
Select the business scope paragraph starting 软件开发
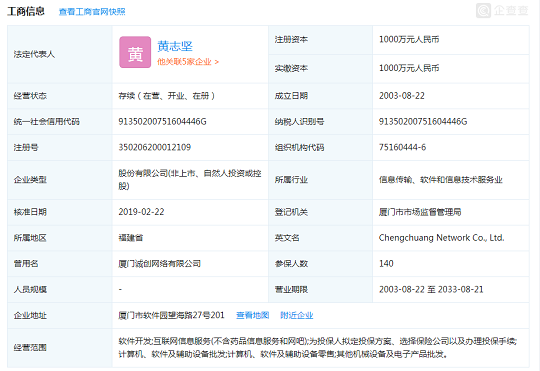318,348
